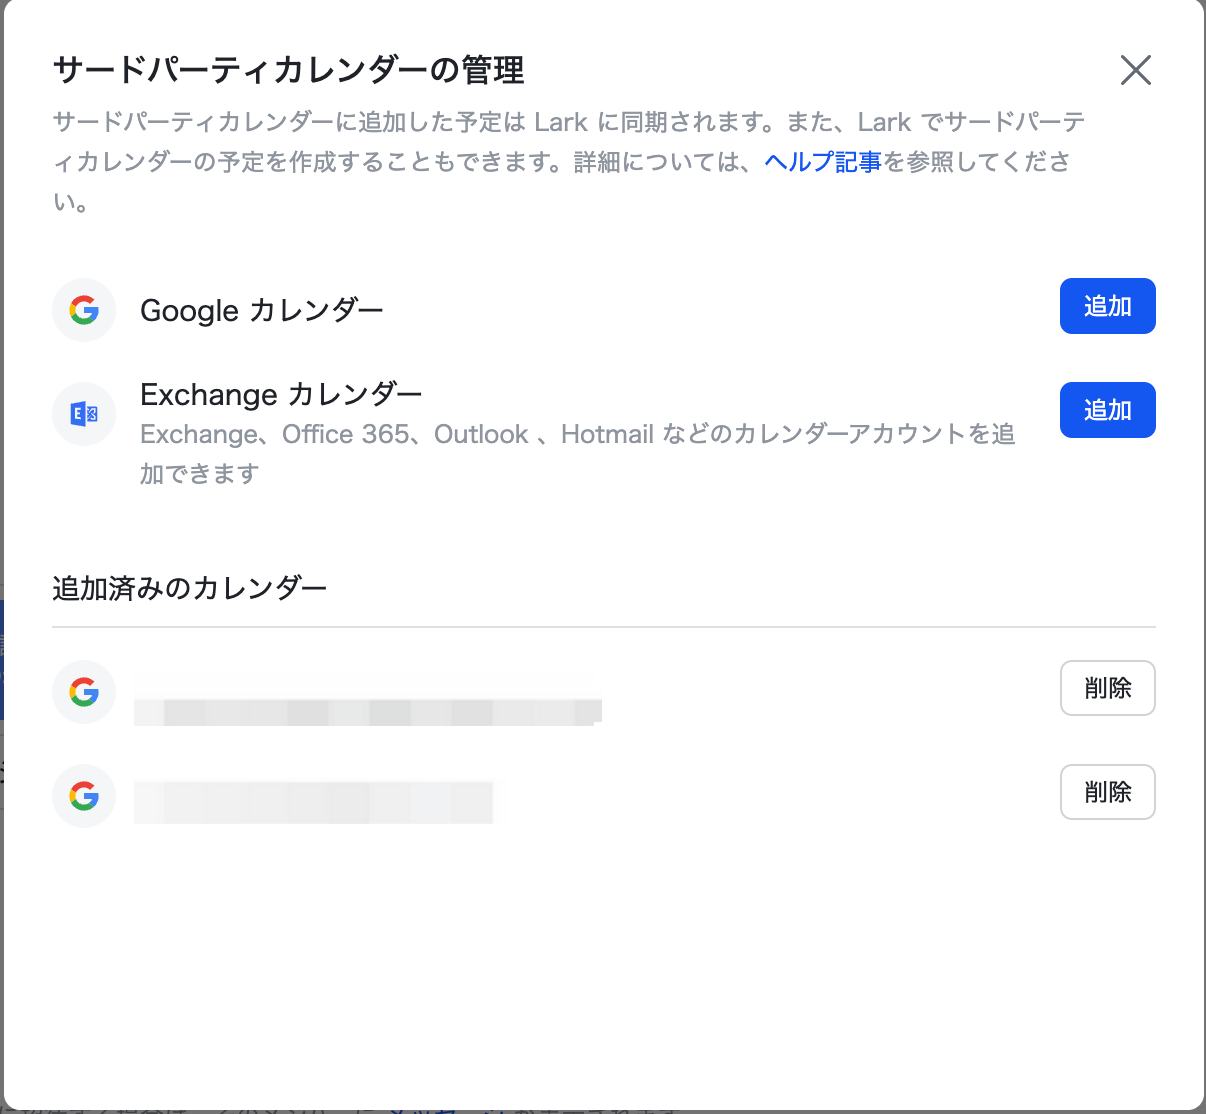The image size is (1206, 1114).
Task: Open the ヘルプ記事 help article link
Action: point(820,161)
